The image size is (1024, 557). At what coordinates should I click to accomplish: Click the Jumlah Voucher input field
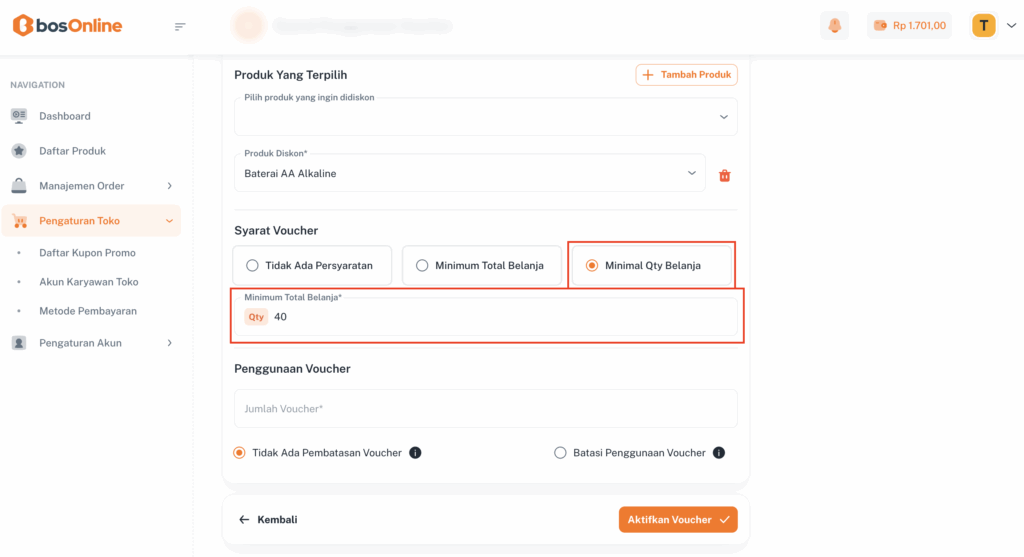point(486,409)
